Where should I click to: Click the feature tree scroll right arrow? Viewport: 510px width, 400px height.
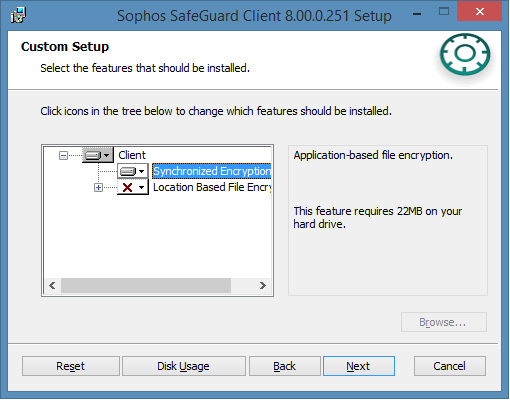[x=263, y=286]
